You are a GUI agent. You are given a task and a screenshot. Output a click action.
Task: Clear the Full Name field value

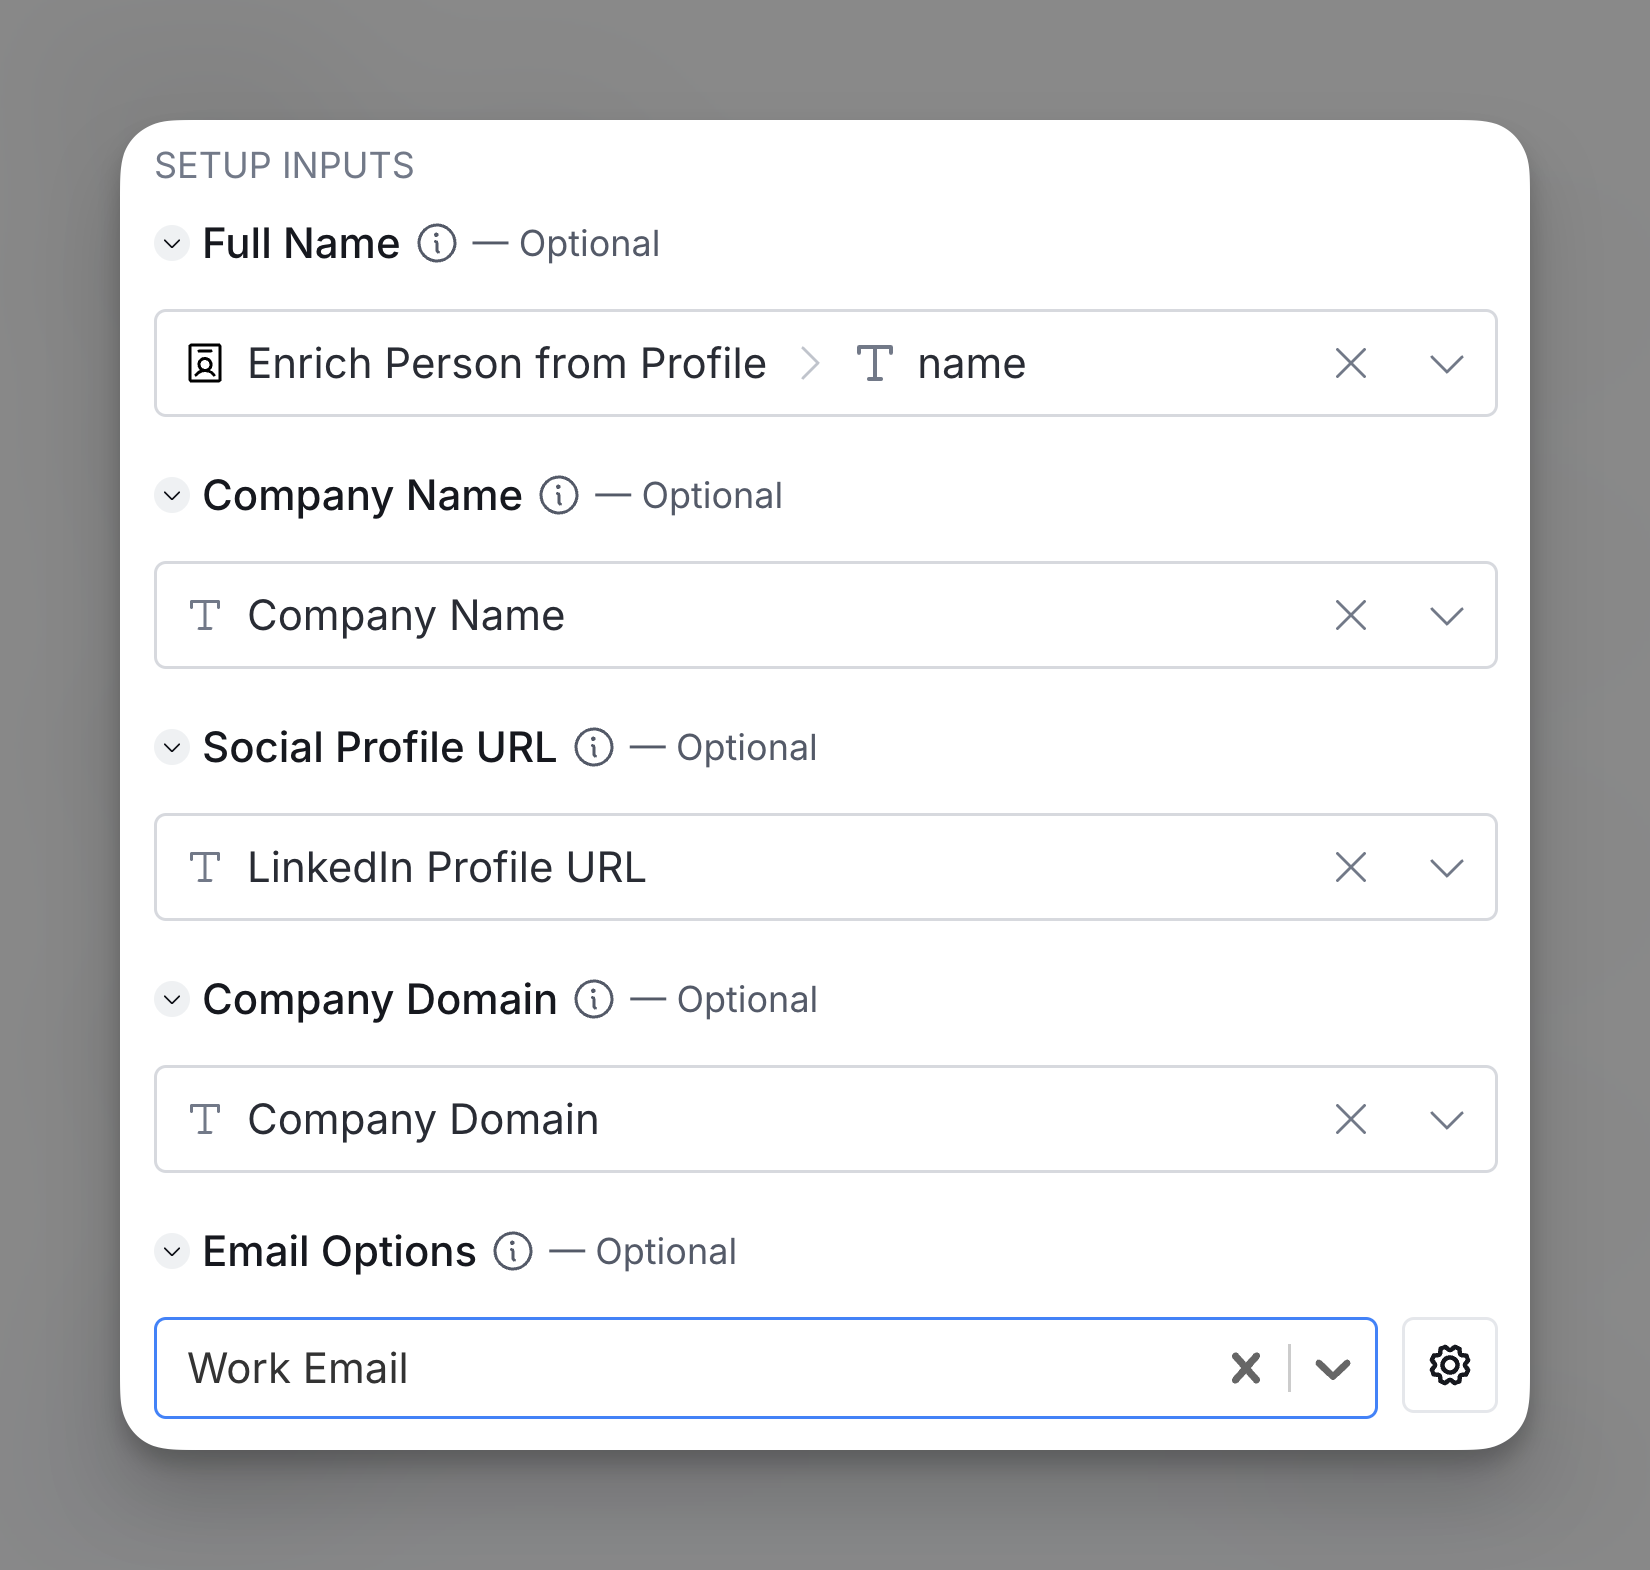(1351, 363)
